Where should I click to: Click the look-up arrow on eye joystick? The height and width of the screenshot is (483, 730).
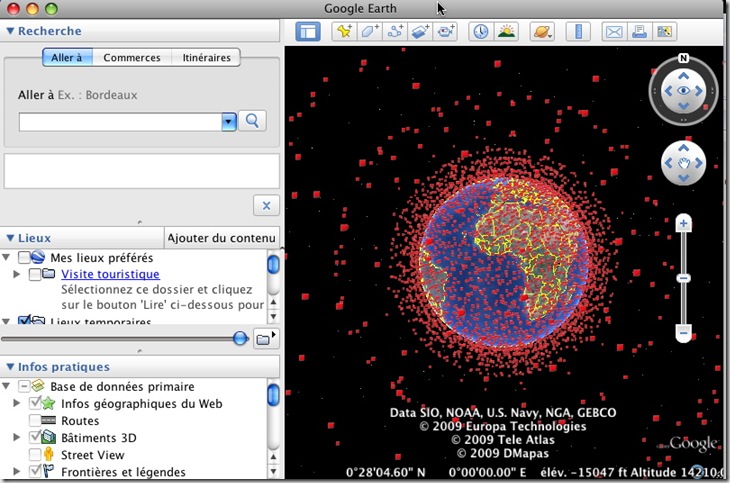click(x=683, y=75)
